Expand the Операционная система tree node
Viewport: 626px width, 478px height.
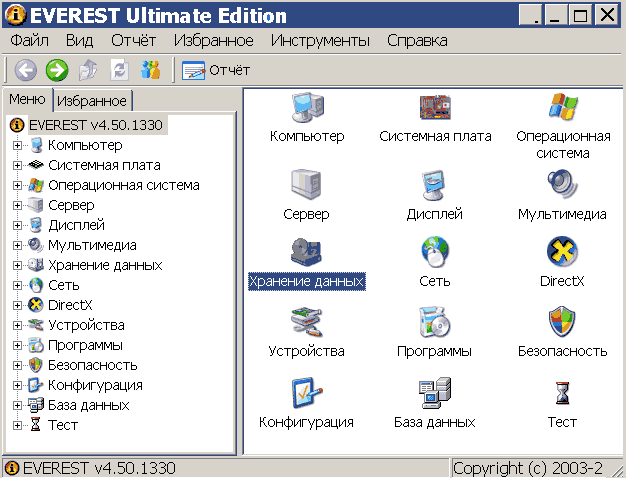tap(17, 185)
